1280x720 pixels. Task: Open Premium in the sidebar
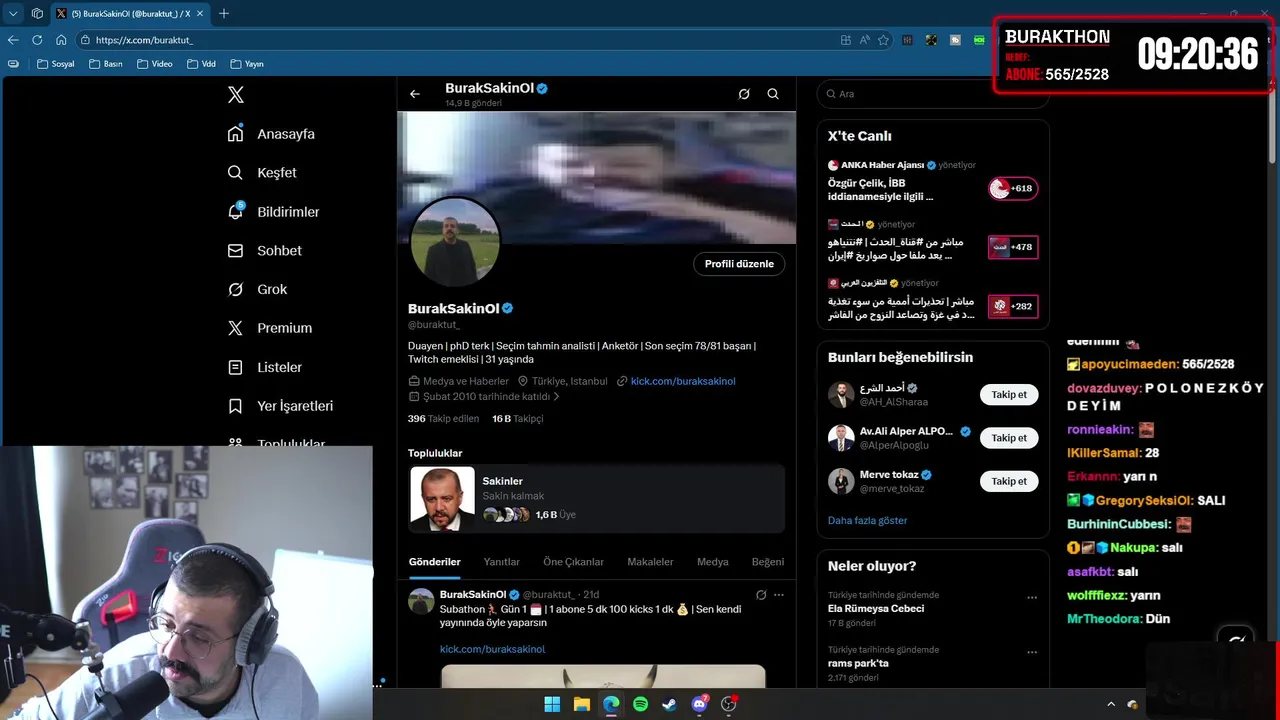click(269, 328)
